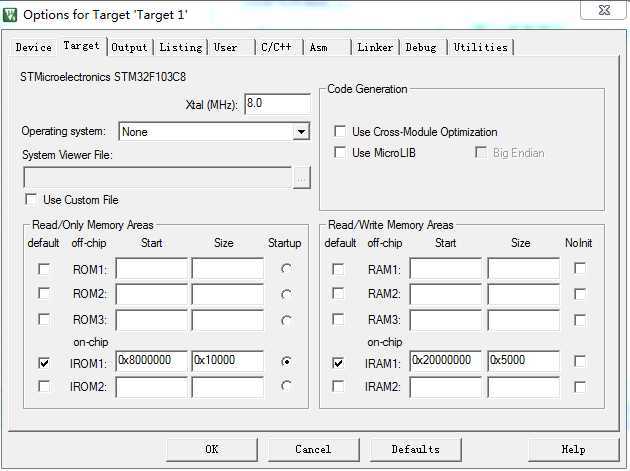Enable NoInit for RAM2
The image size is (630, 471).
580,294
